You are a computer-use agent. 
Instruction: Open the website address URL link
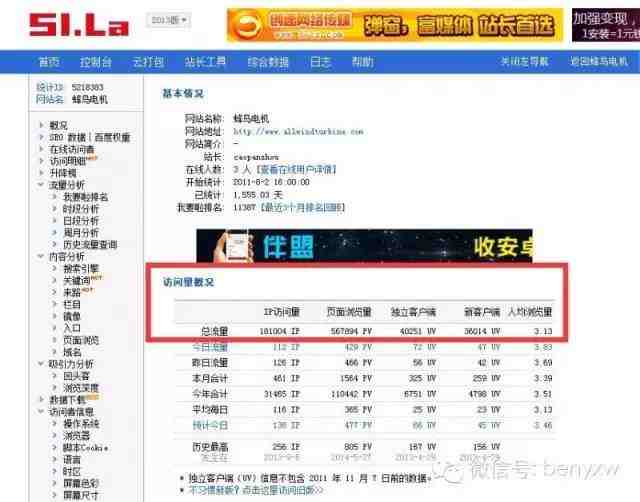298,131
